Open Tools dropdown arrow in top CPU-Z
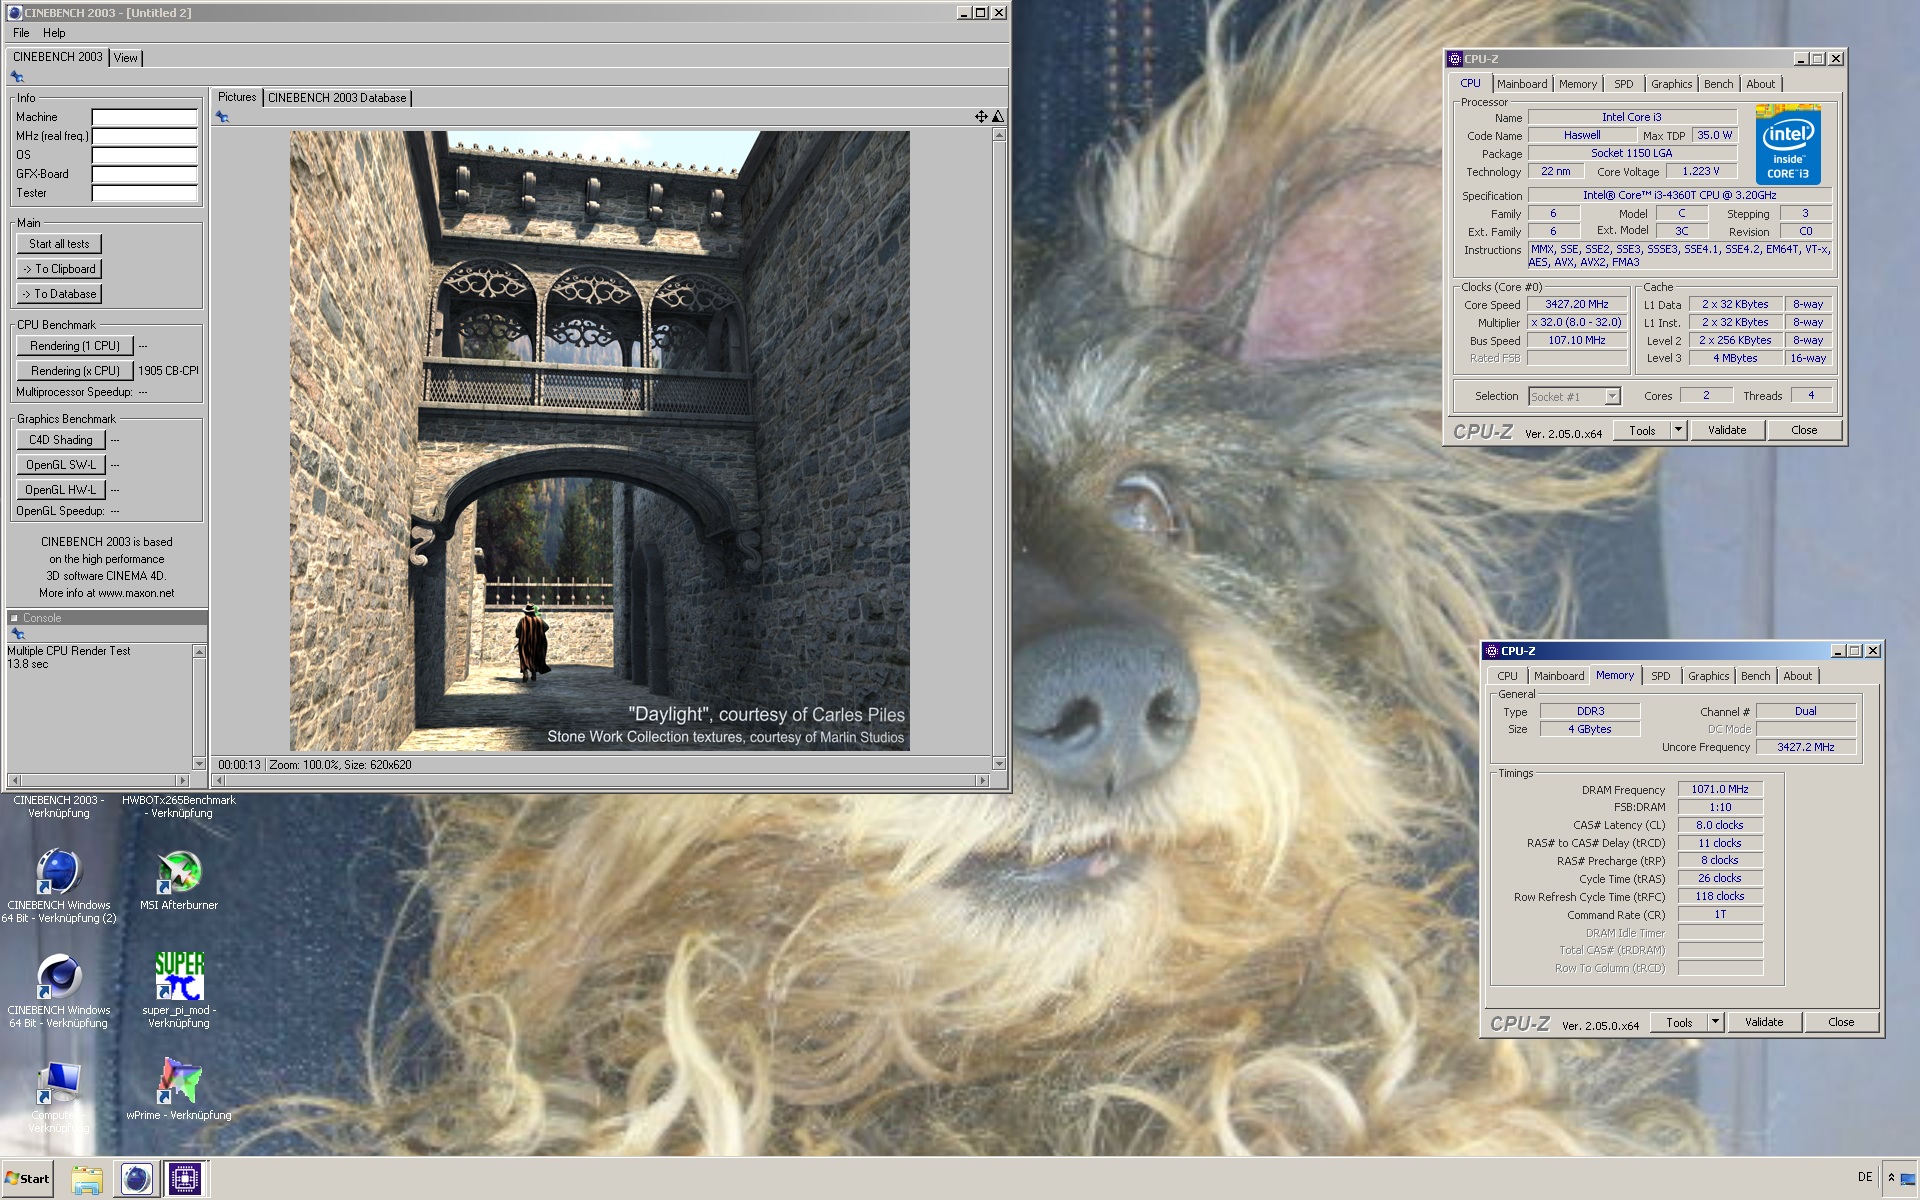Screen dimensions: 1920x1200 click(x=1678, y=430)
